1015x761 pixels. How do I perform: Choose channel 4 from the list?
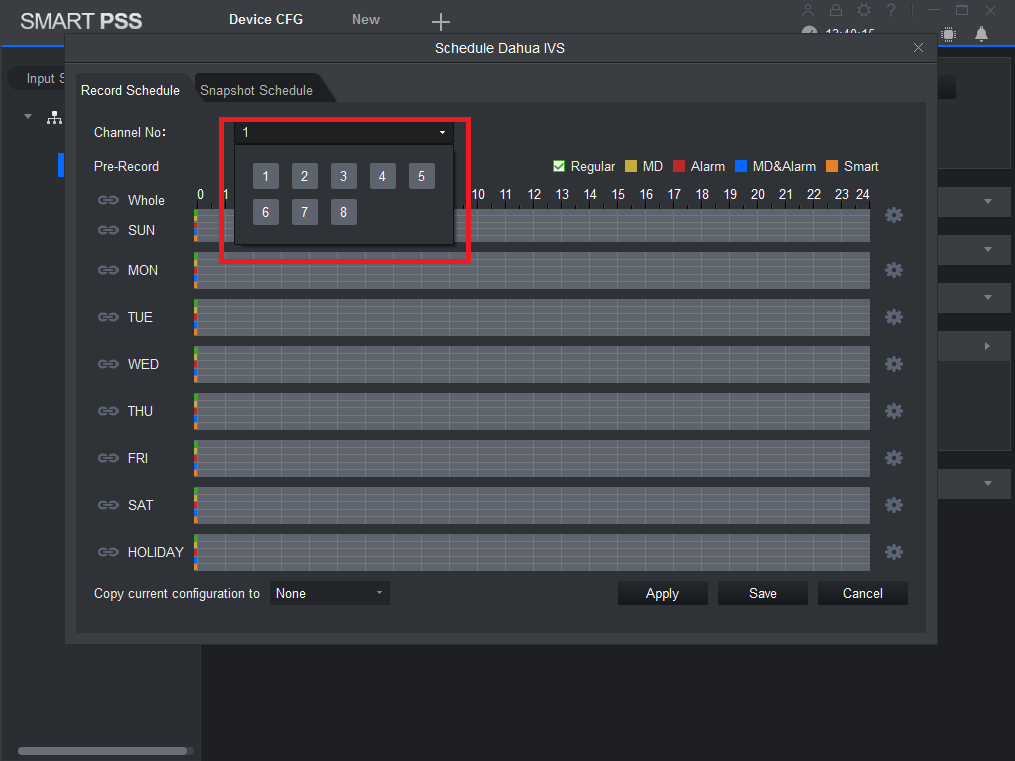[383, 176]
